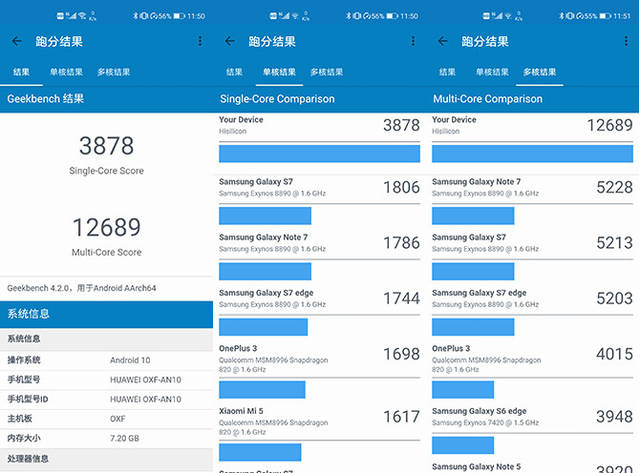Tap score bar under Samsung Galaxy S6 edge
Viewport: 640px width, 473px height.
[x=463, y=445]
